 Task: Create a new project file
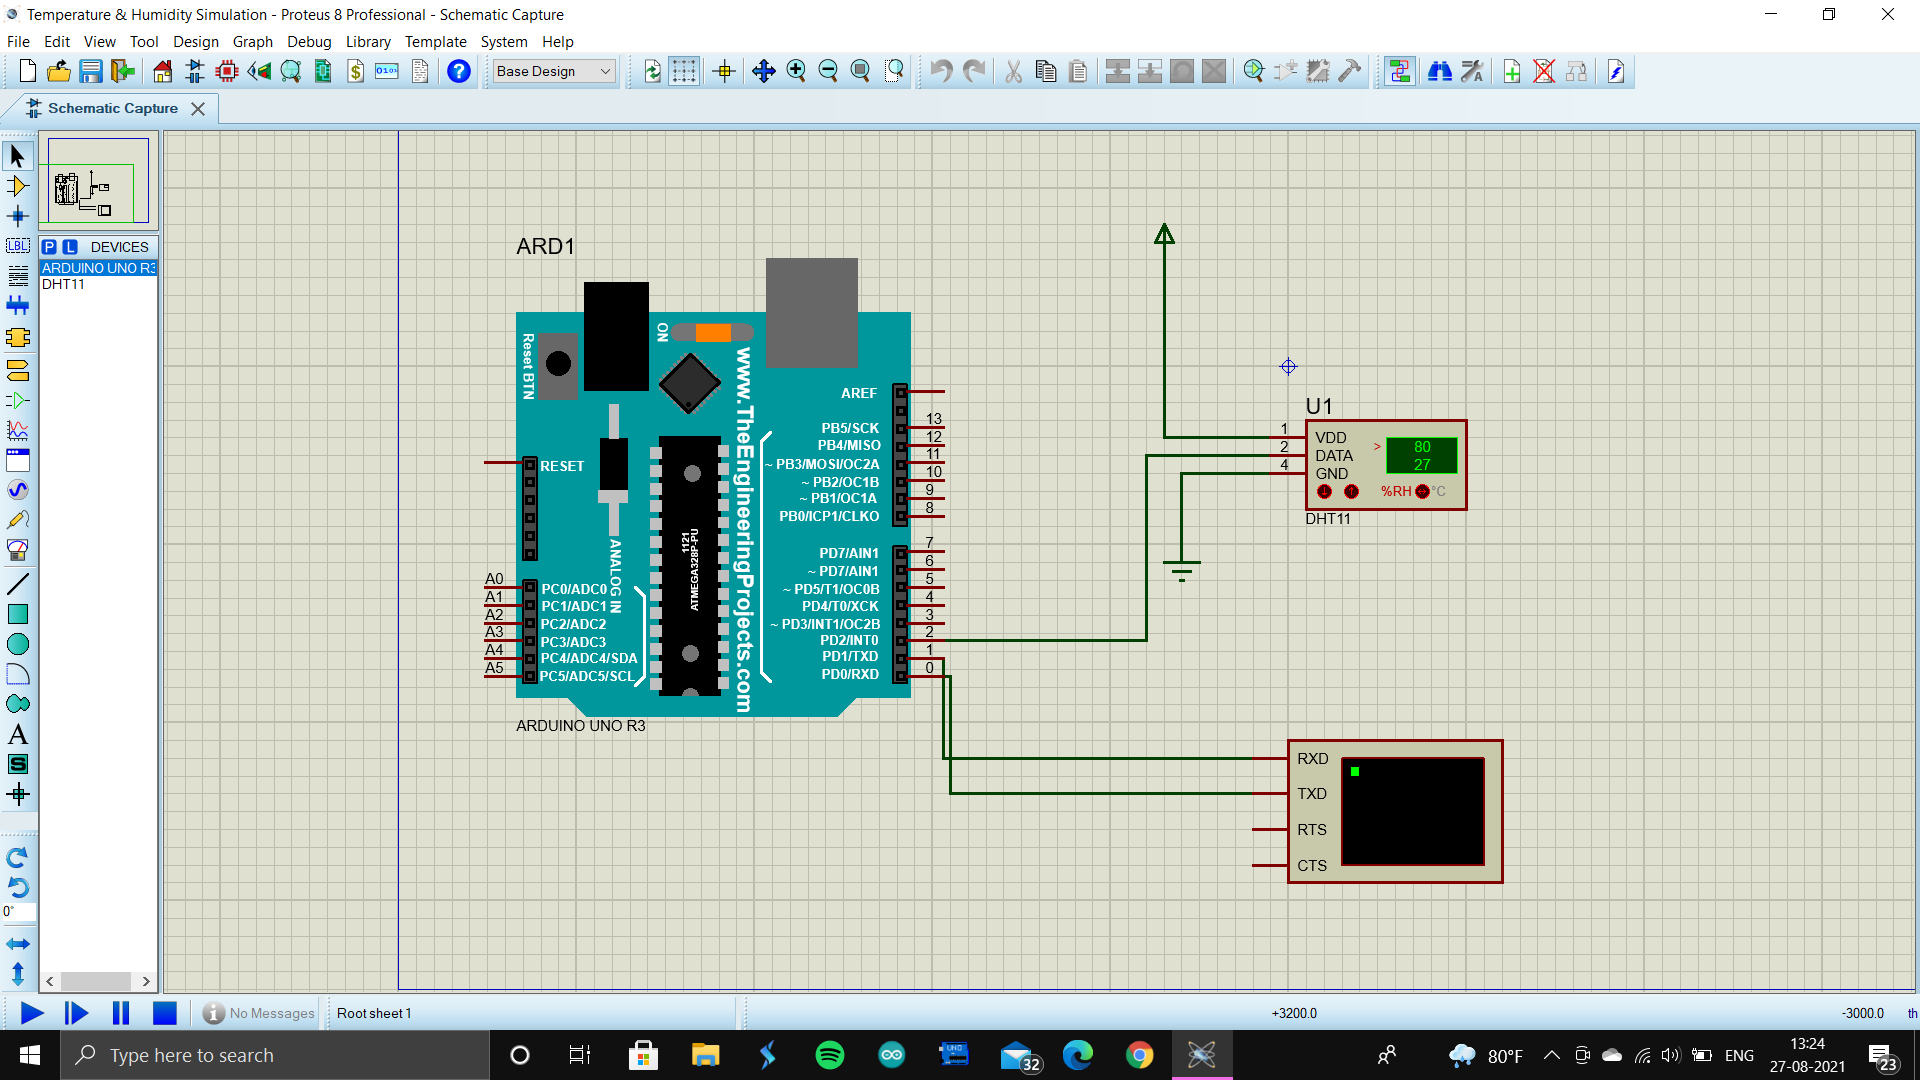[x=27, y=71]
